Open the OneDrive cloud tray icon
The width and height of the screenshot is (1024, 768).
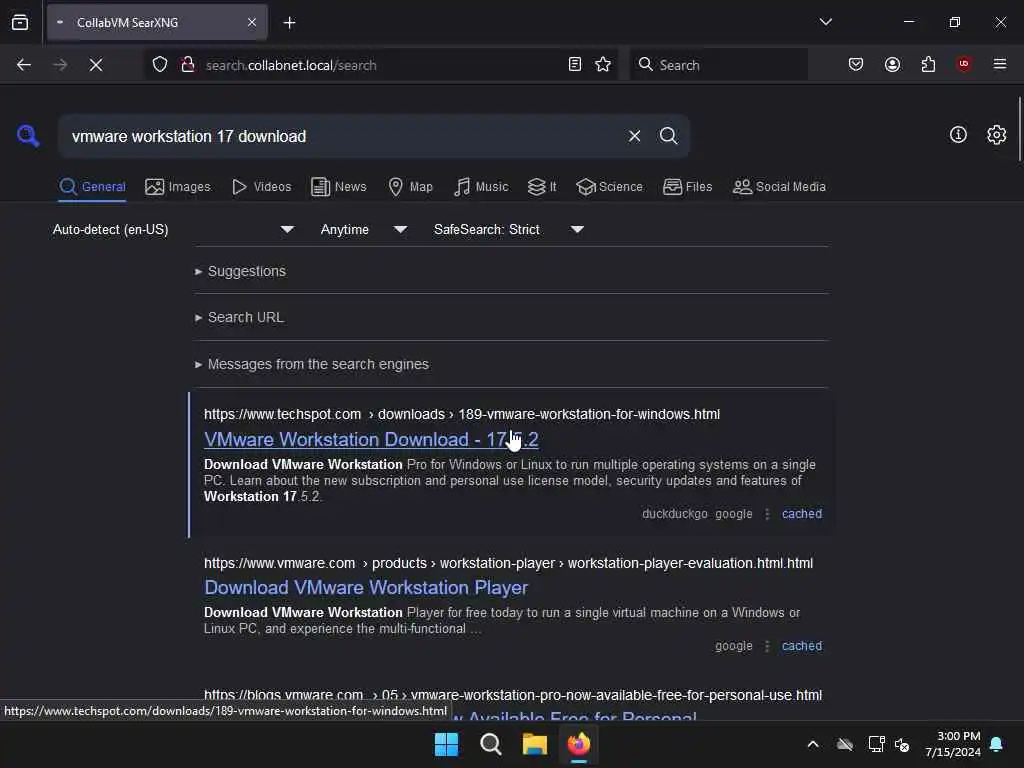click(x=845, y=744)
